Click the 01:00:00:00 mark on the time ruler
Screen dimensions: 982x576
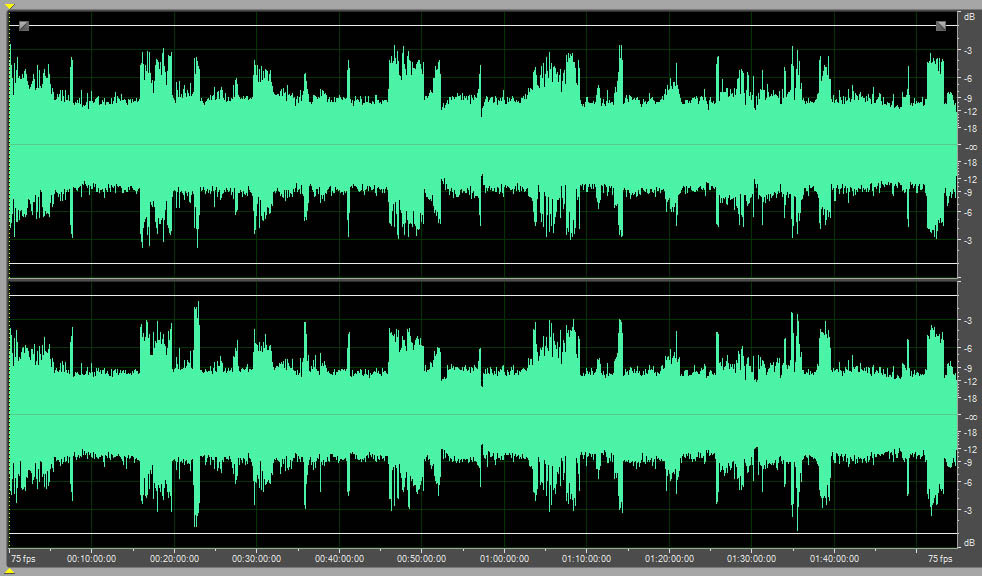pos(504,558)
